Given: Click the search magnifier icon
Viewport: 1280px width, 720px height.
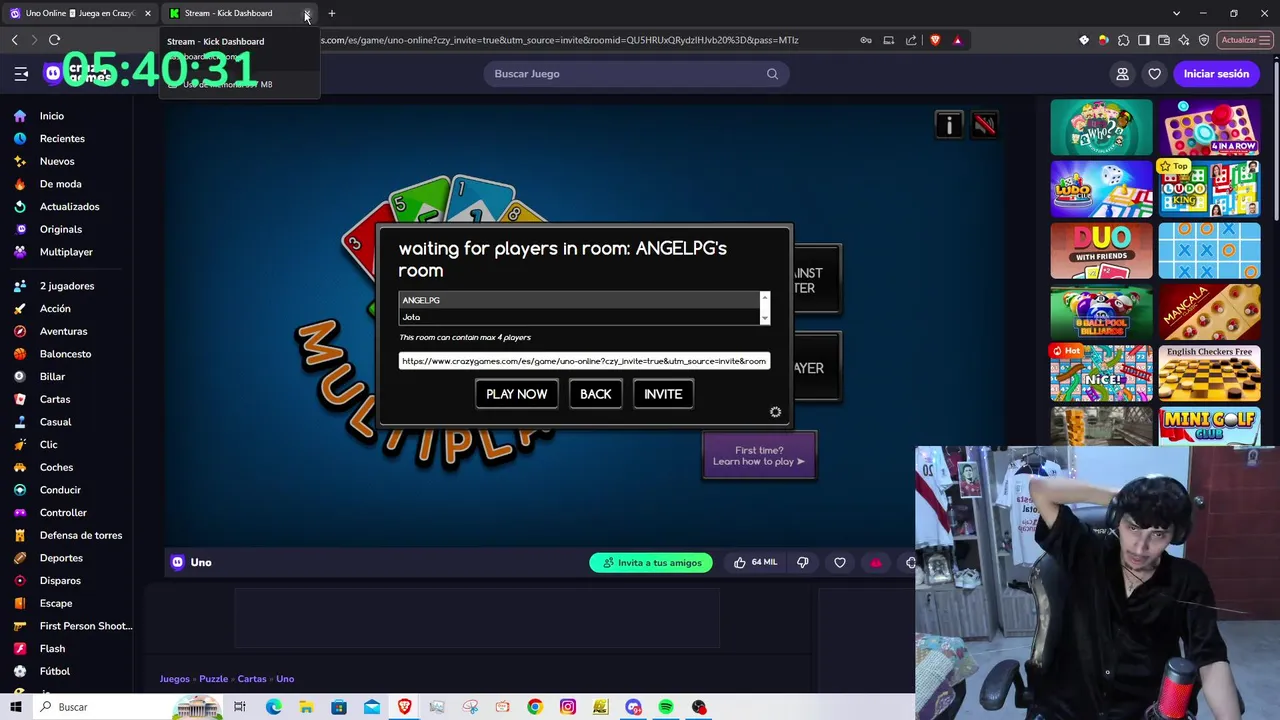Looking at the screenshot, I should [772, 74].
